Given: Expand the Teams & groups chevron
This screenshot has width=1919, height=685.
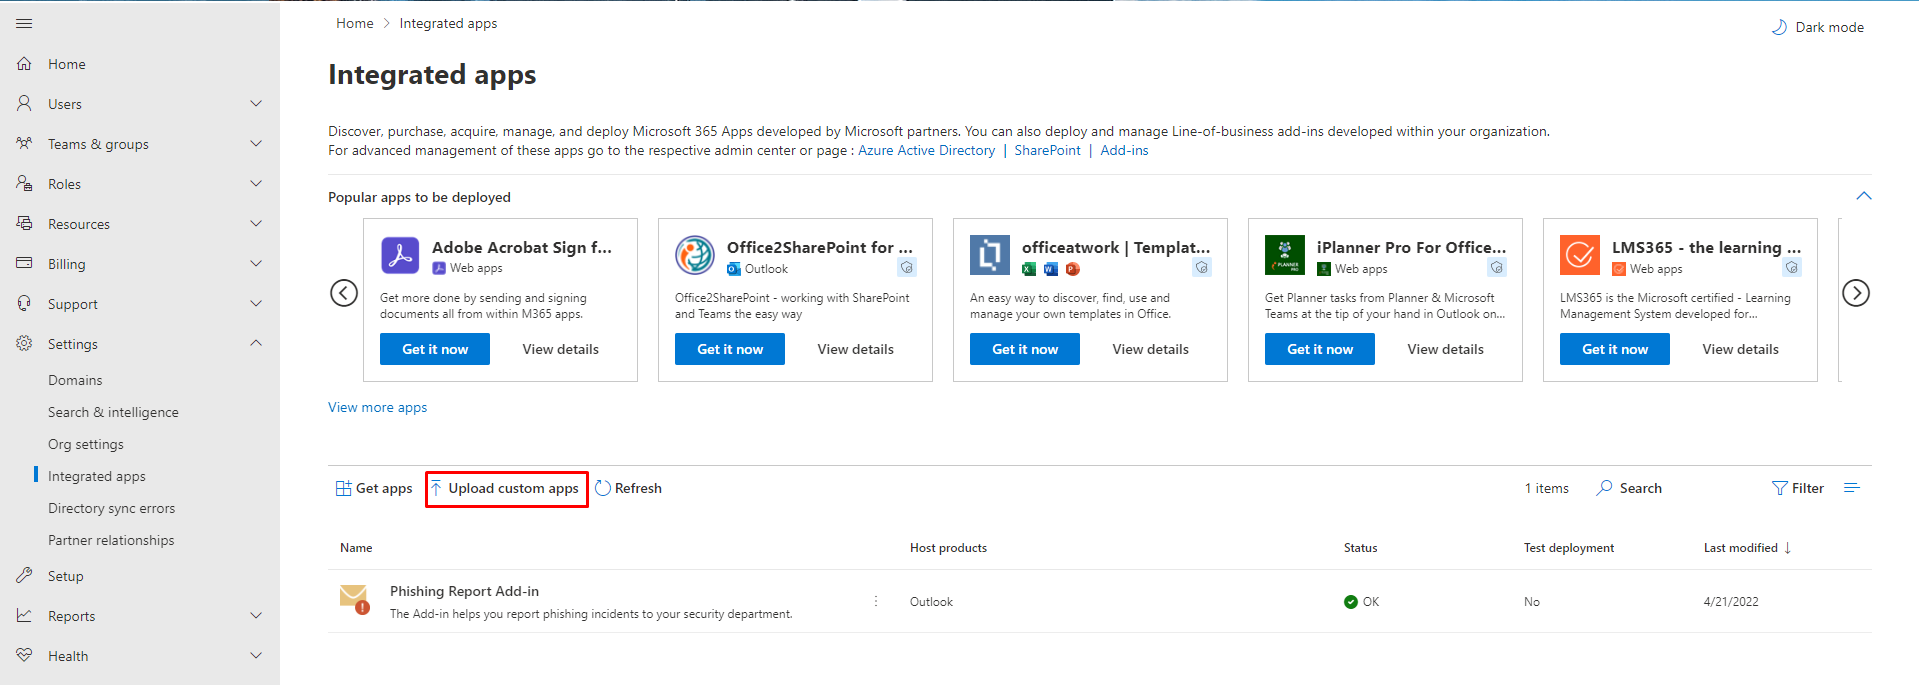Looking at the screenshot, I should tap(256, 144).
